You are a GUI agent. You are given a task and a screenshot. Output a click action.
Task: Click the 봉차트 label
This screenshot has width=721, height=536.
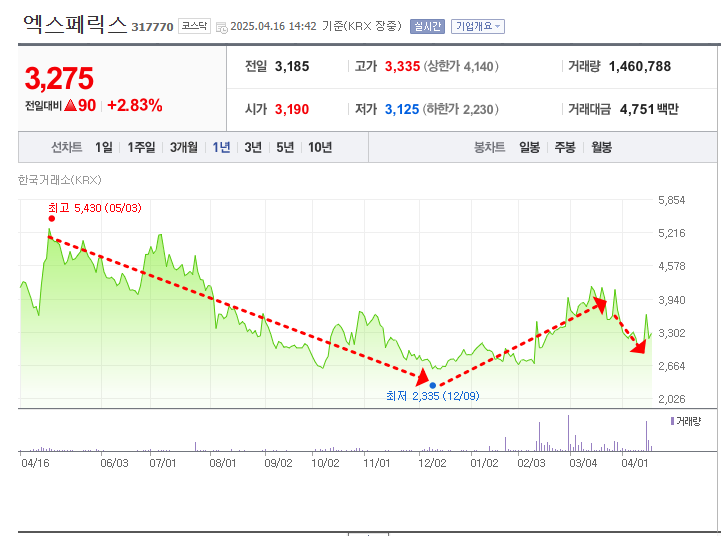[x=490, y=147]
